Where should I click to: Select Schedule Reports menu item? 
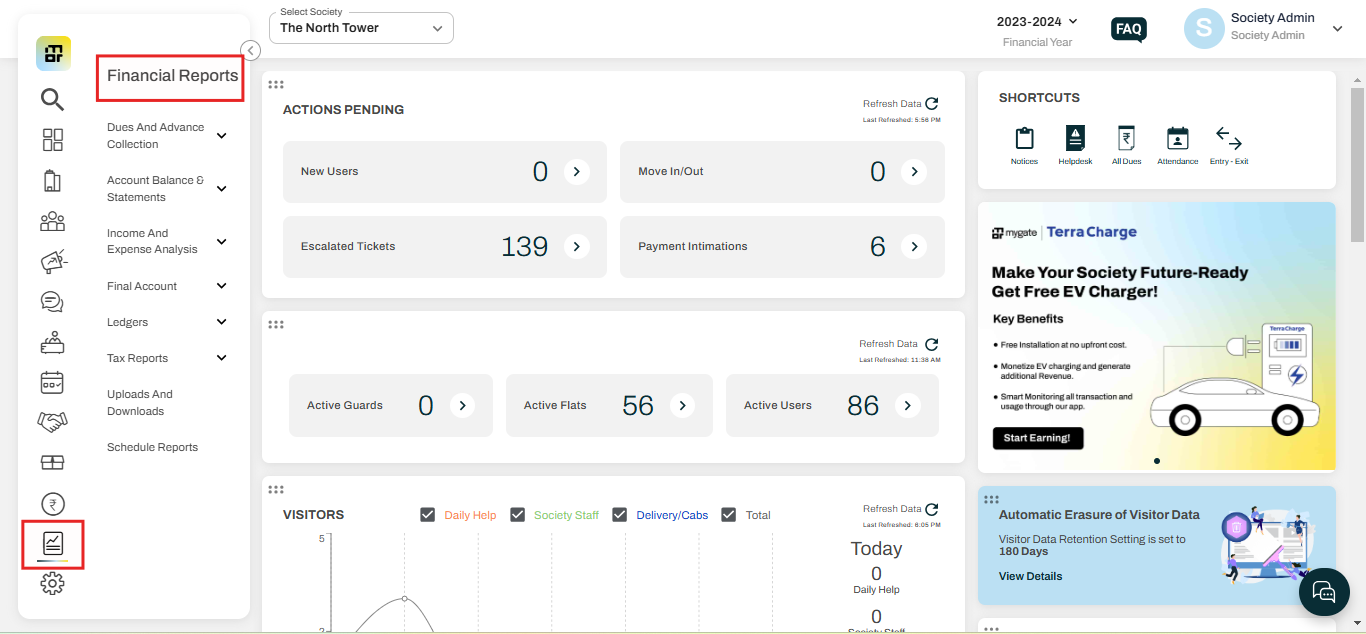pos(152,447)
